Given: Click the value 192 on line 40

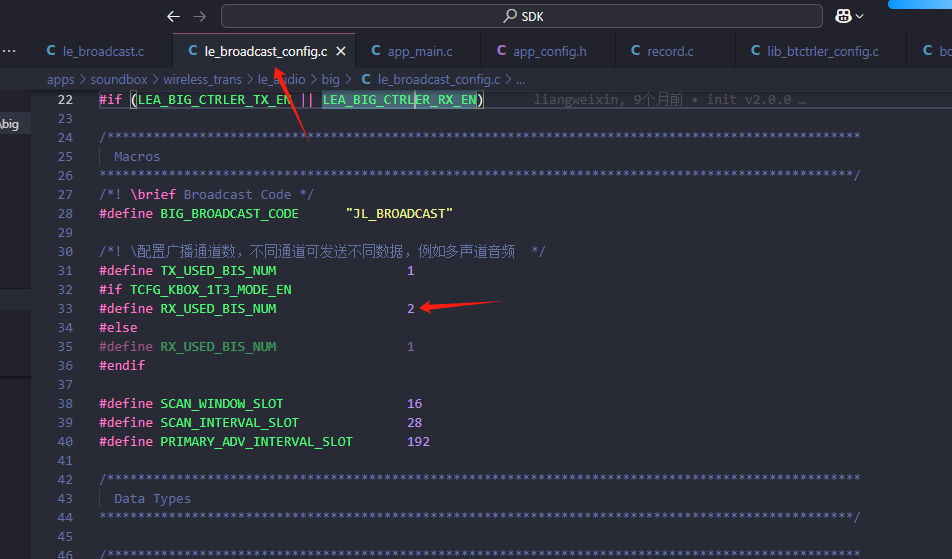Looking at the screenshot, I should tap(418, 442).
